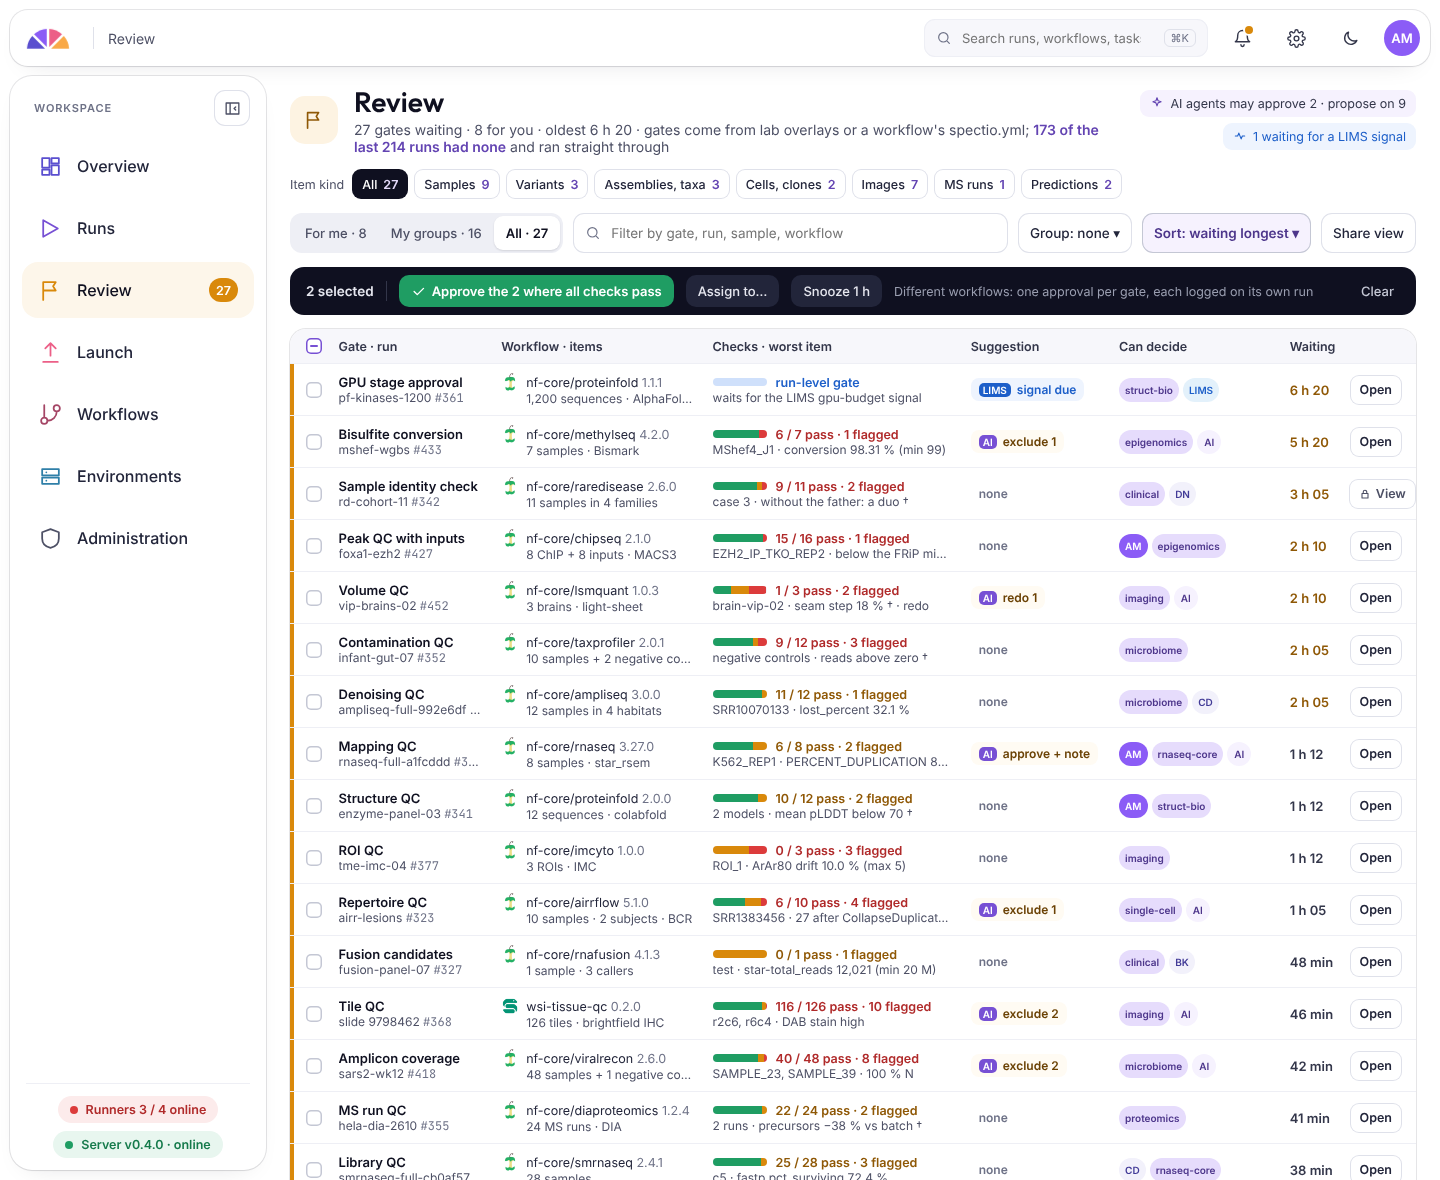Select the Images 7 item kind tab
The width and height of the screenshot is (1440, 1180).
(x=889, y=184)
